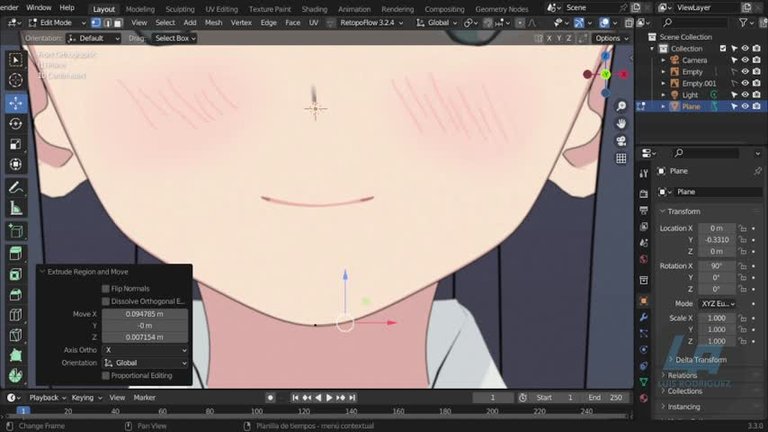Hide the Light object in viewport
Viewport: 768px width, 432px height.
(745, 95)
